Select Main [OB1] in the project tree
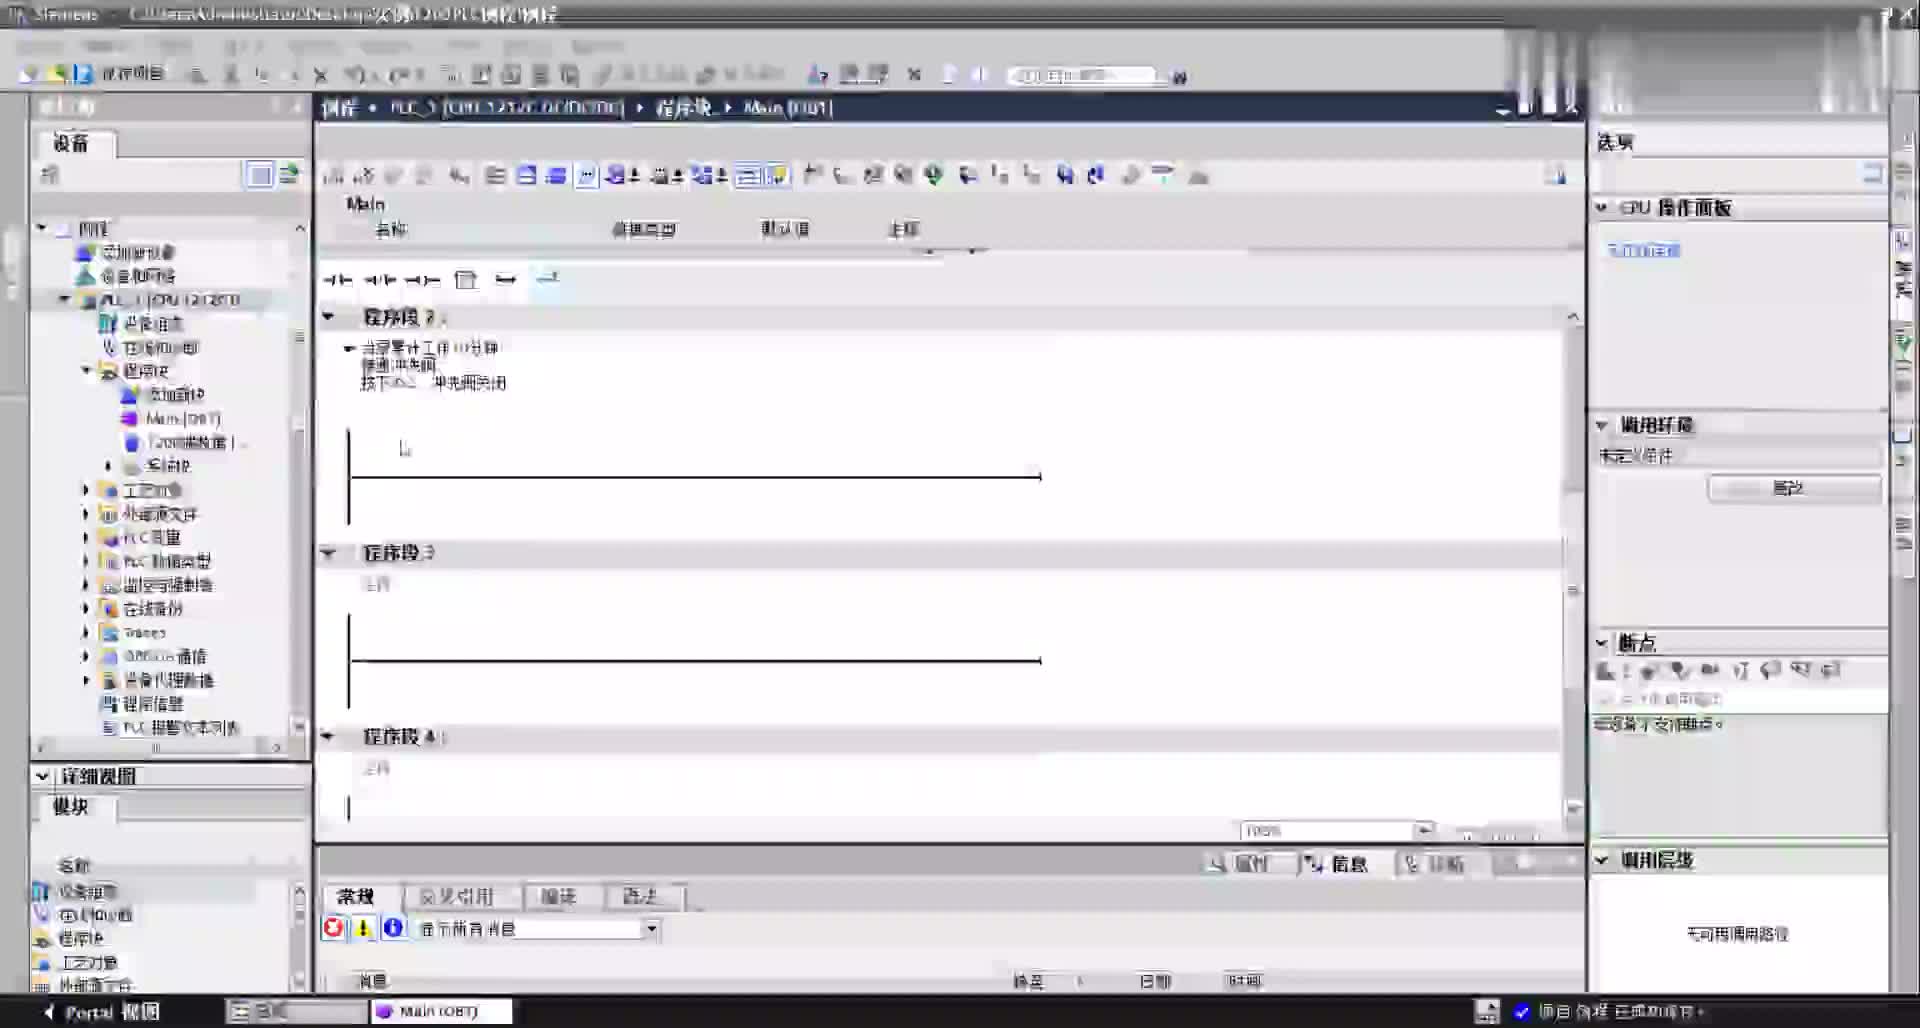1920x1028 pixels. click(183, 419)
